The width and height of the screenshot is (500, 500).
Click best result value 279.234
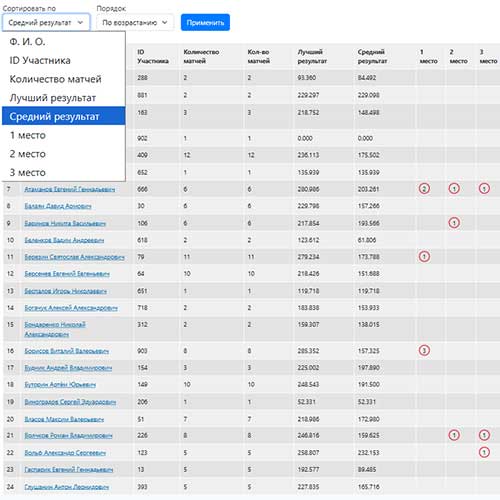[x=308, y=257]
